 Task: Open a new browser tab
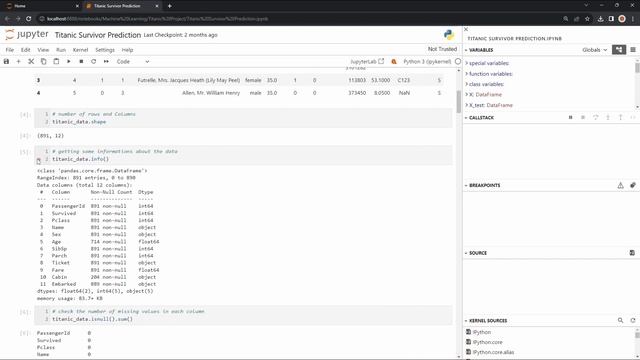(x=169, y=6)
